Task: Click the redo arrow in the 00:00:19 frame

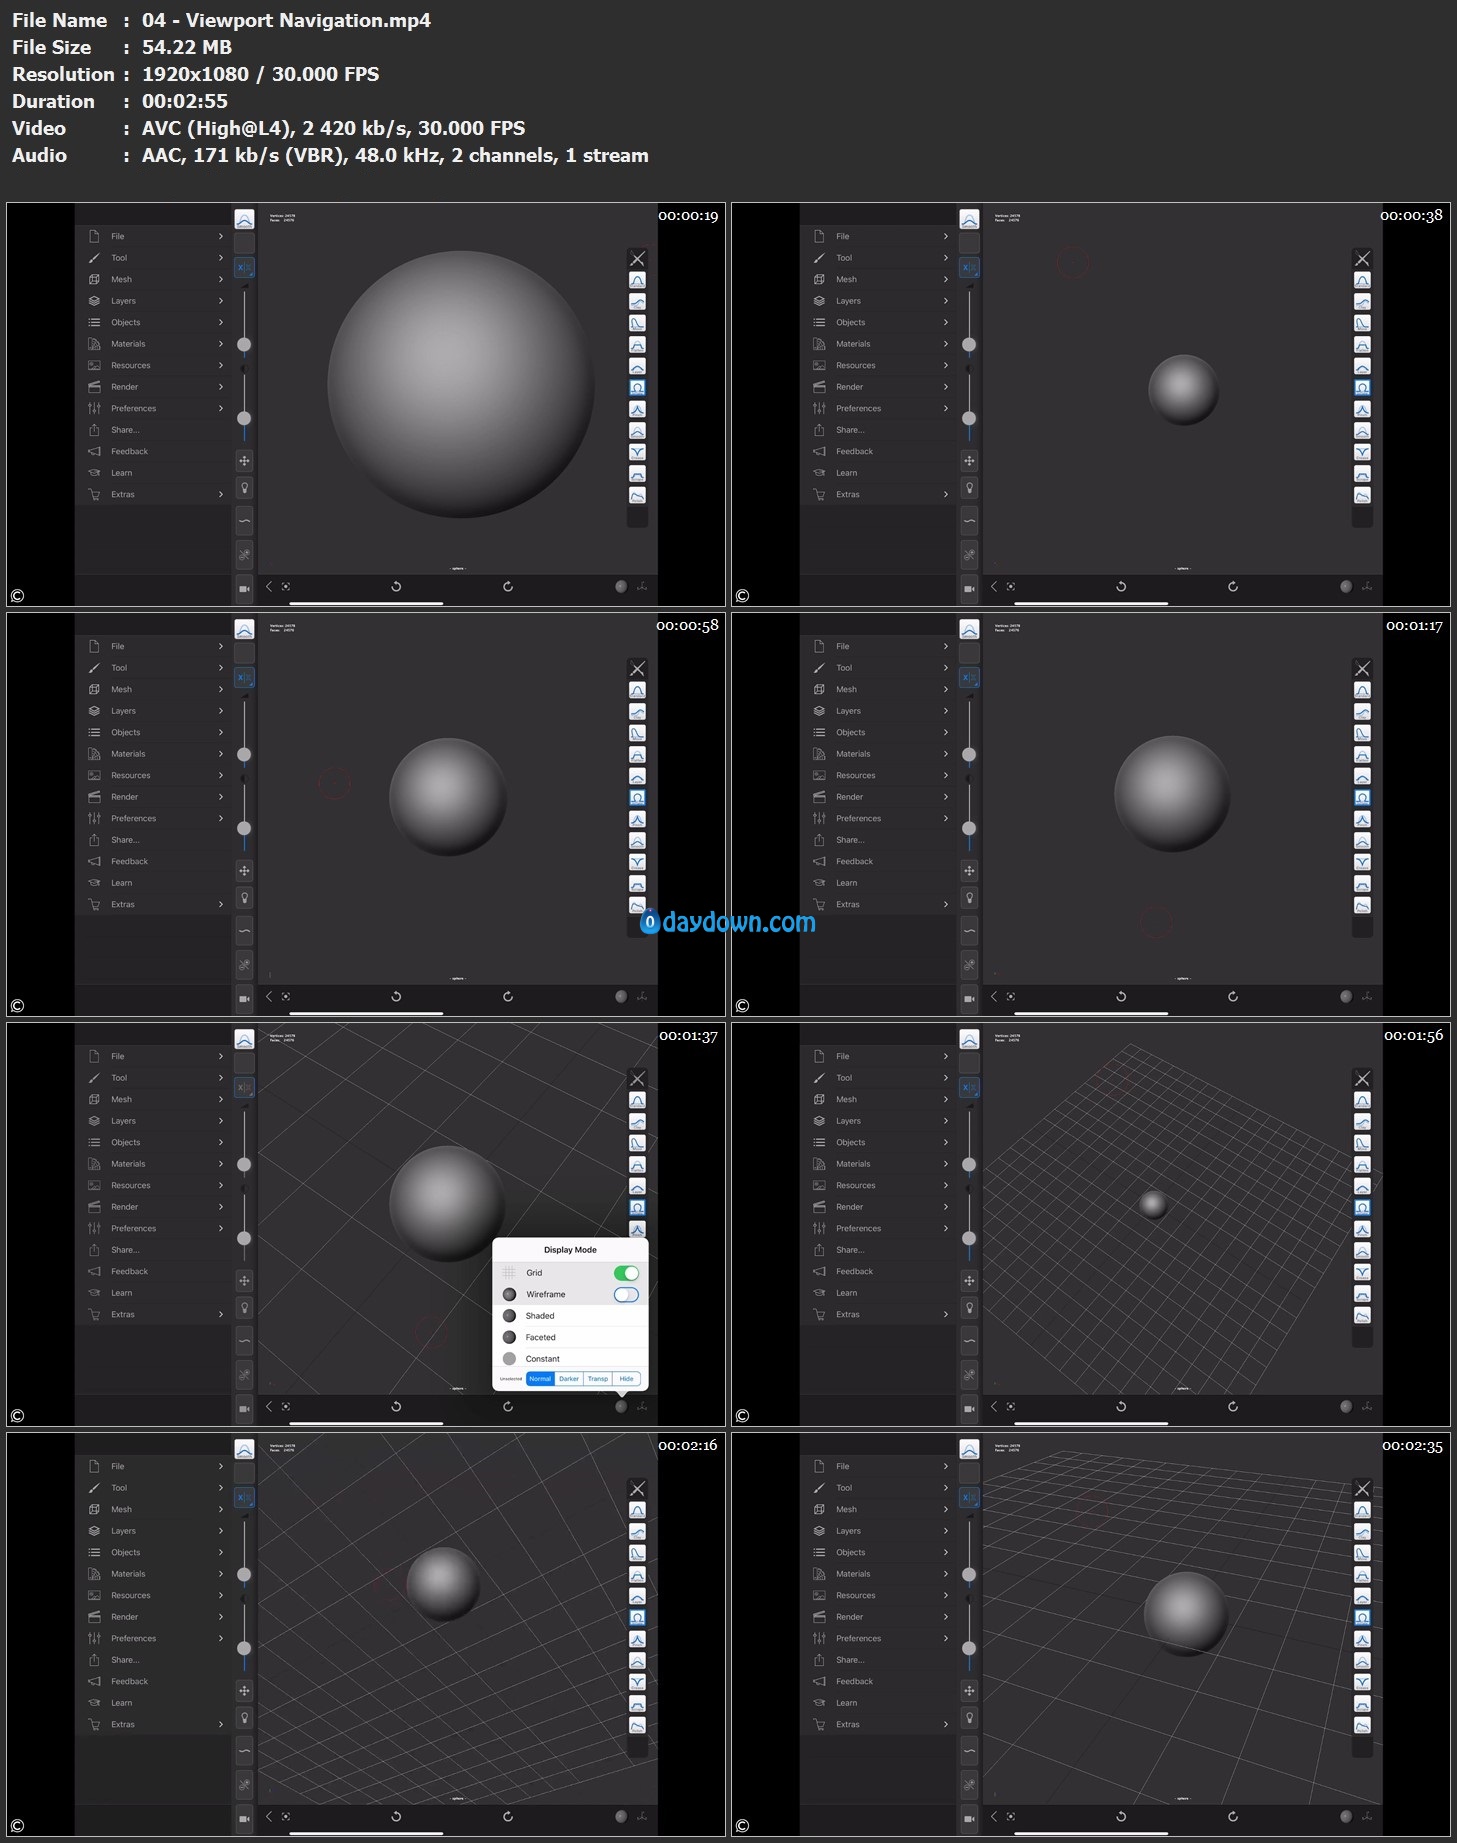Action: (x=508, y=587)
